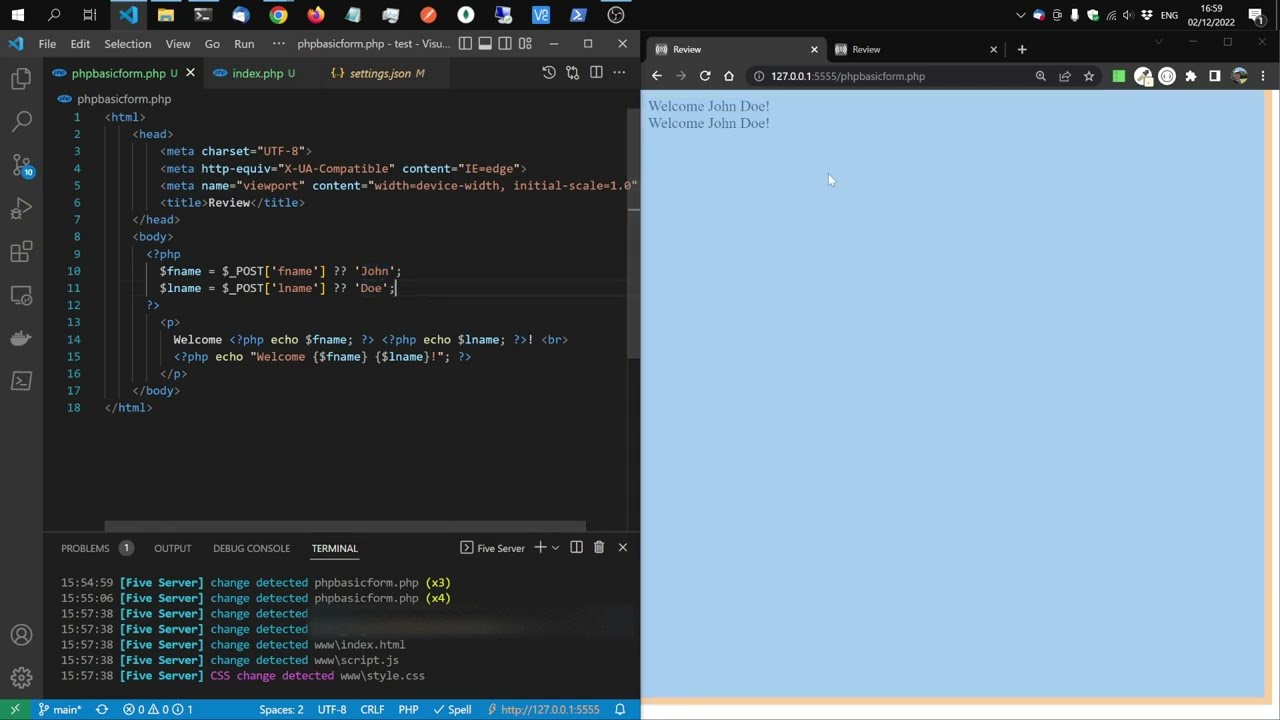Click the editor horizontal scrollbar
This screenshot has width=1280, height=720.
(x=345, y=526)
